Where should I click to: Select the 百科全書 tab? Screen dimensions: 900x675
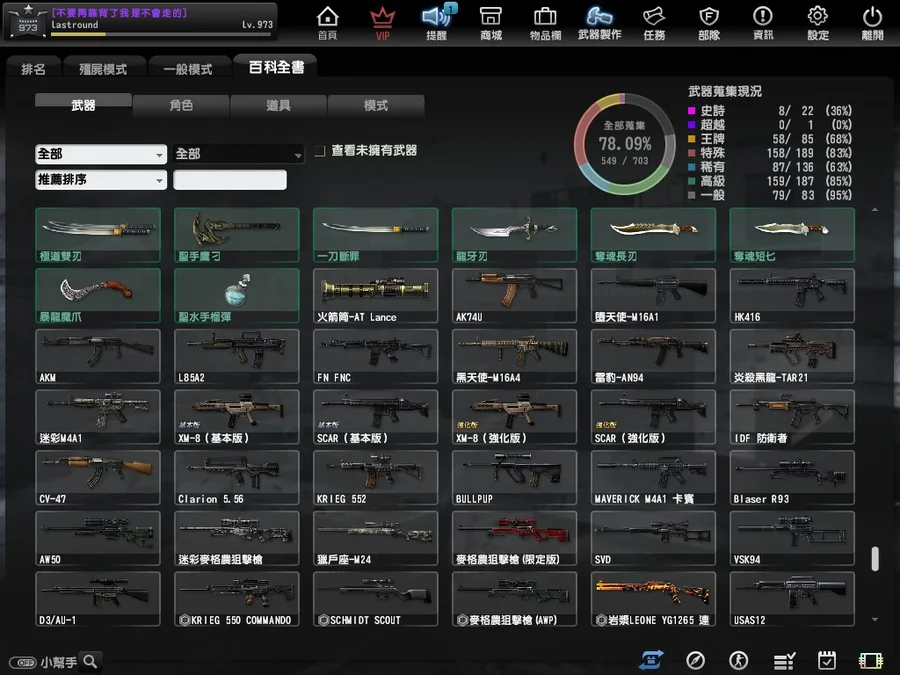pyautogui.click(x=276, y=67)
